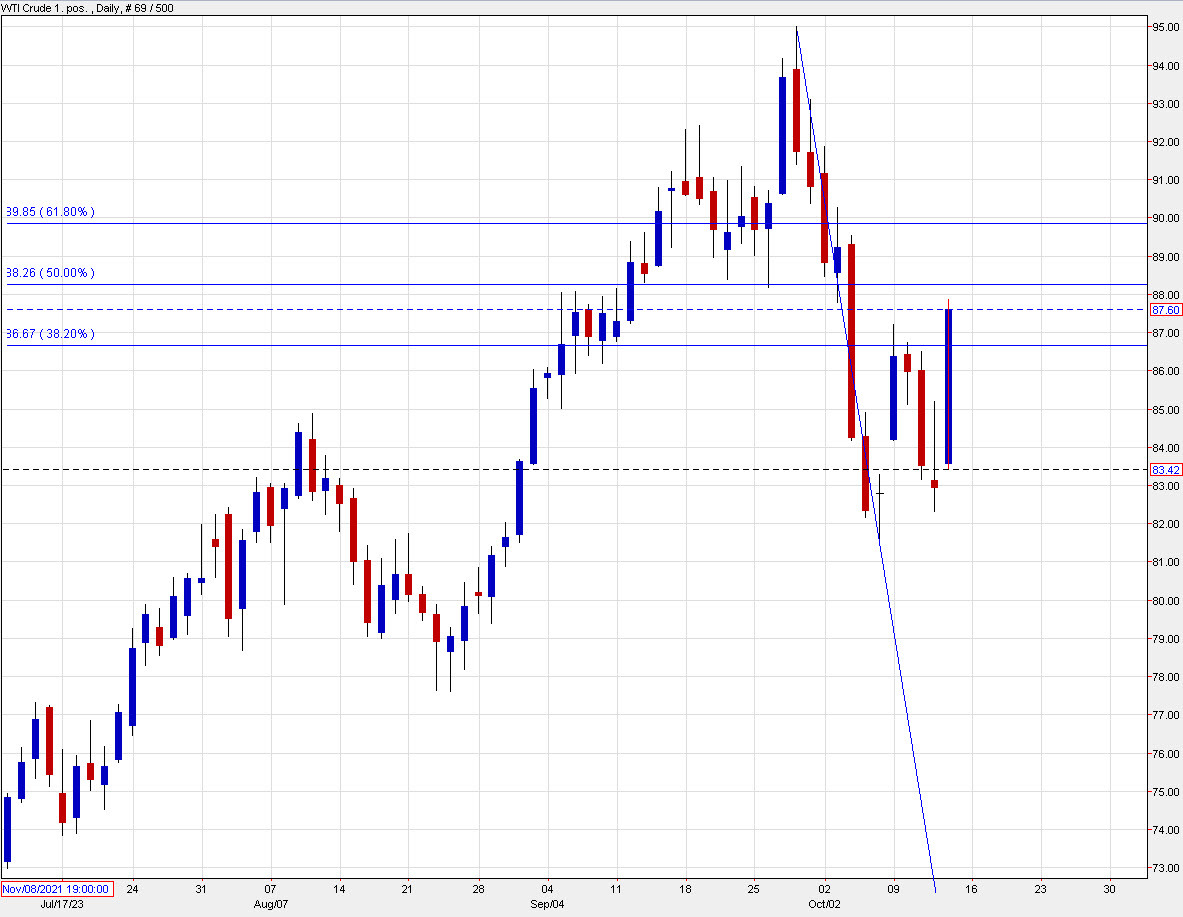Screen dimensions: 1183x917
Task: Select the Nov/08/2021 19:00:00 date box
Action: point(55,887)
